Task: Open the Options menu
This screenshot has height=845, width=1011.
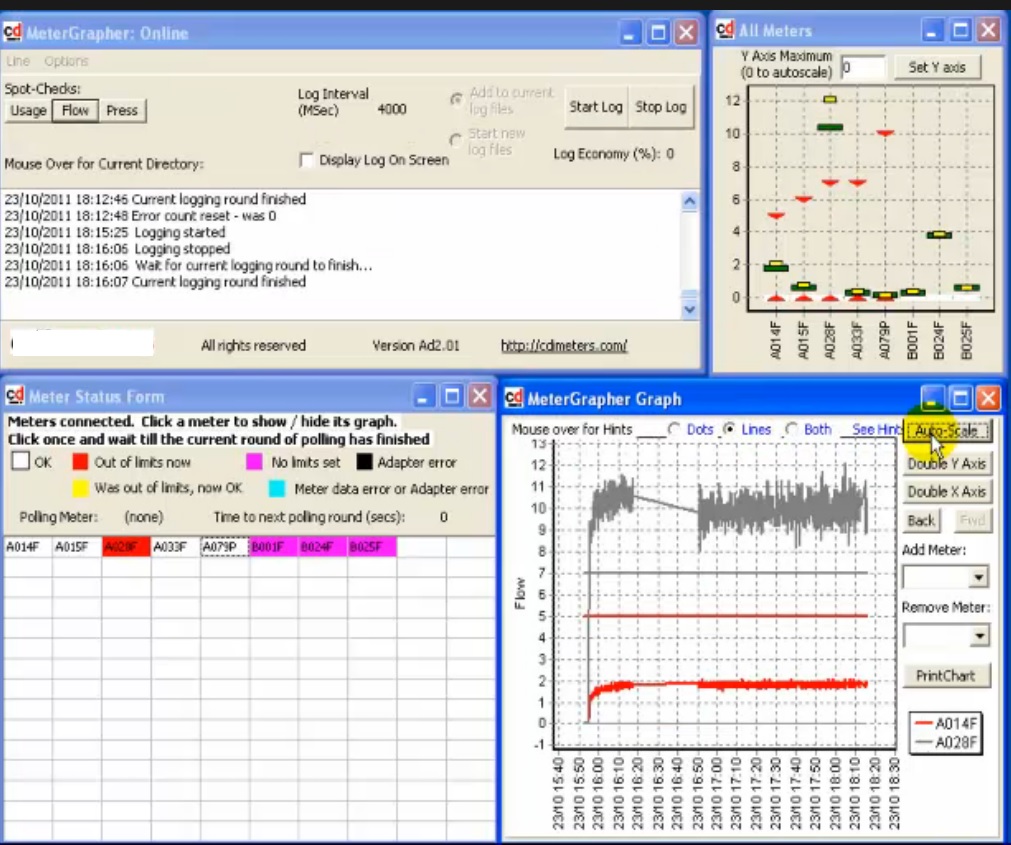Action: point(66,61)
